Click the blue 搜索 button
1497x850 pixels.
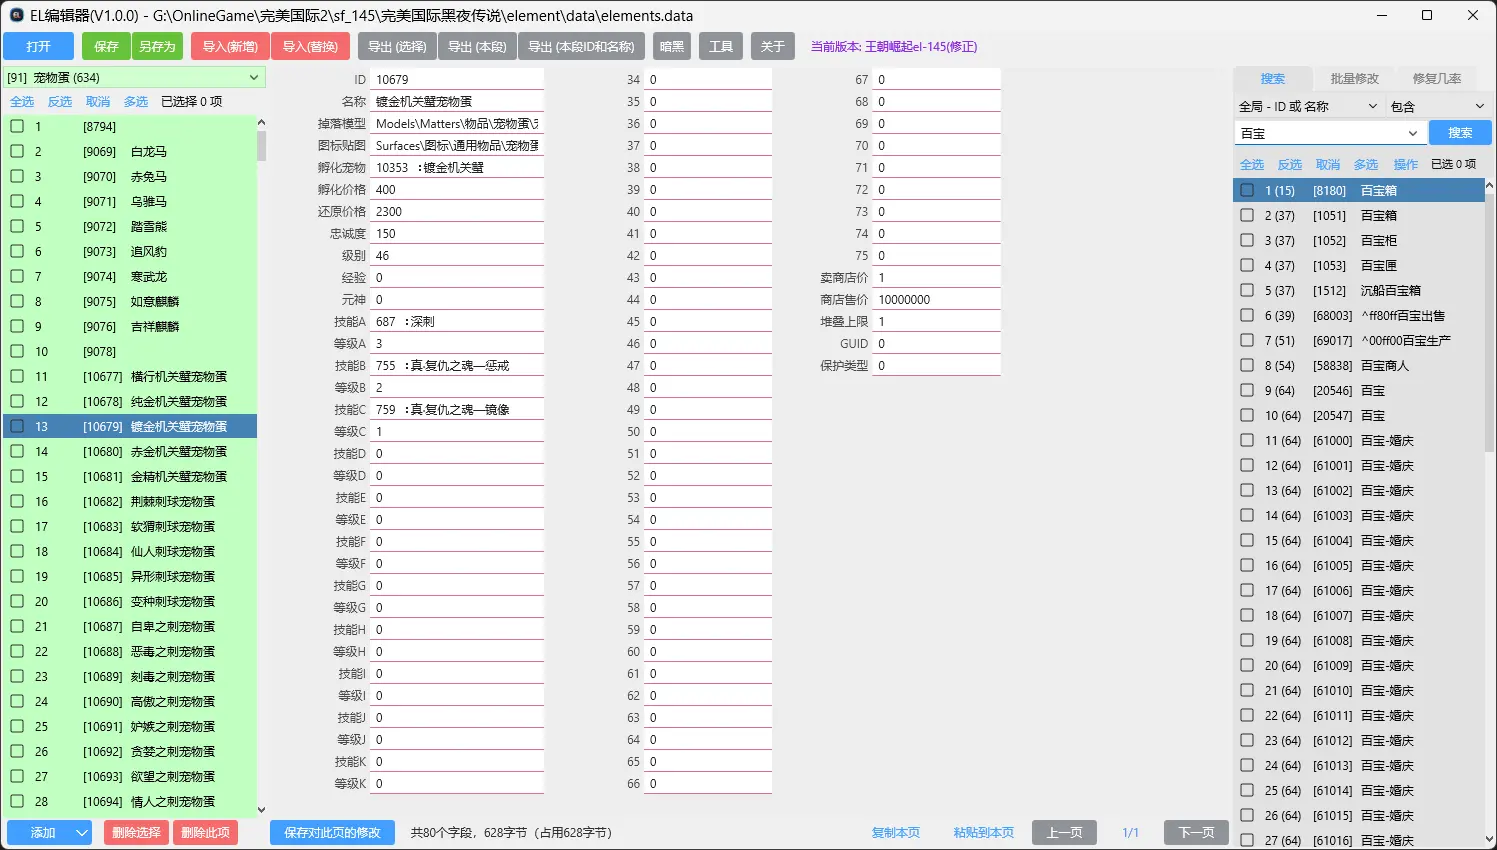coord(1460,133)
